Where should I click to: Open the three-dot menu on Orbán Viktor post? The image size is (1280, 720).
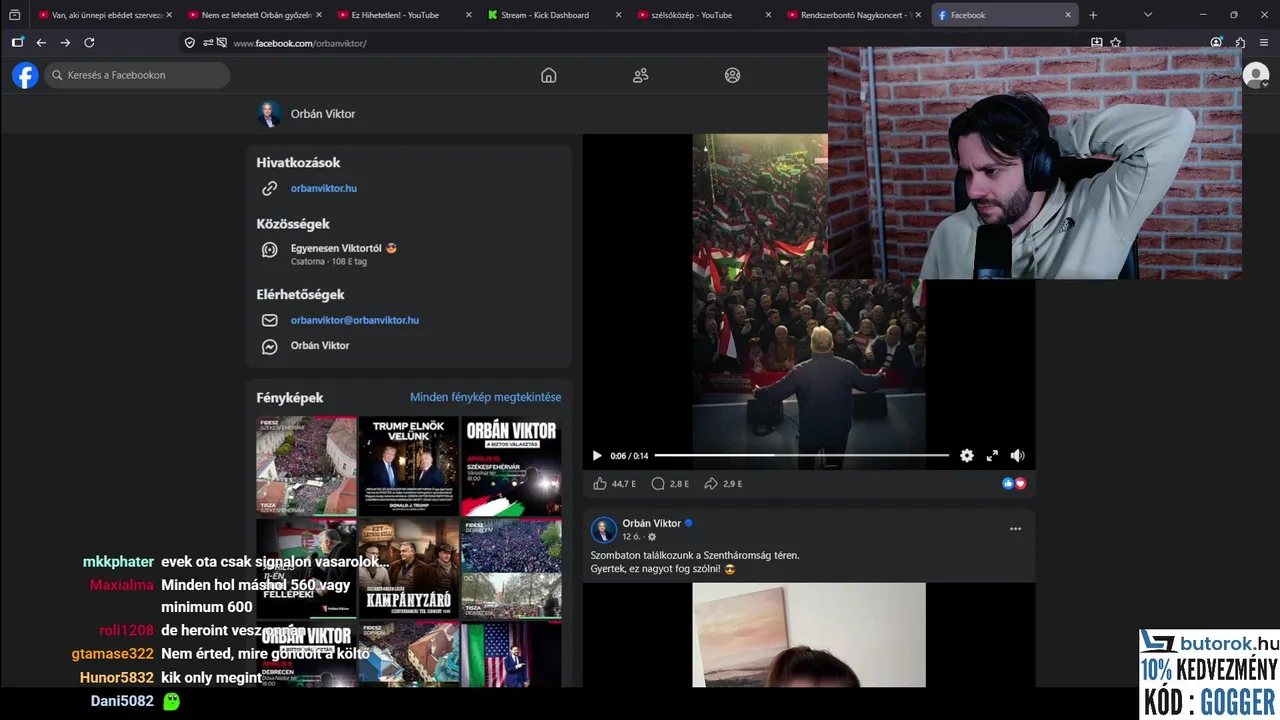(1015, 529)
